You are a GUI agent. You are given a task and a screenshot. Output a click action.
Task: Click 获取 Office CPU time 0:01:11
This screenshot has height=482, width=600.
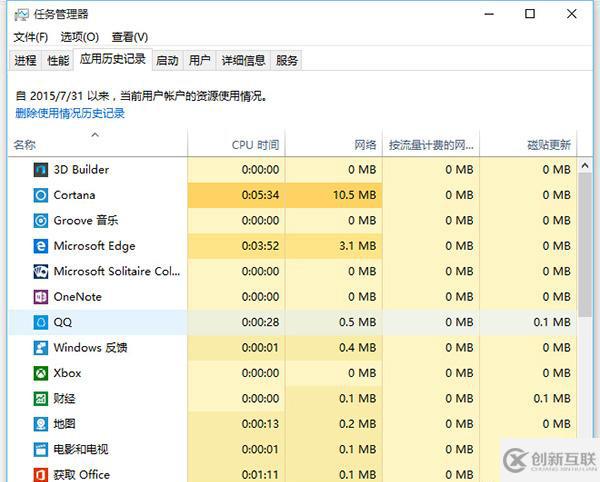coord(260,475)
